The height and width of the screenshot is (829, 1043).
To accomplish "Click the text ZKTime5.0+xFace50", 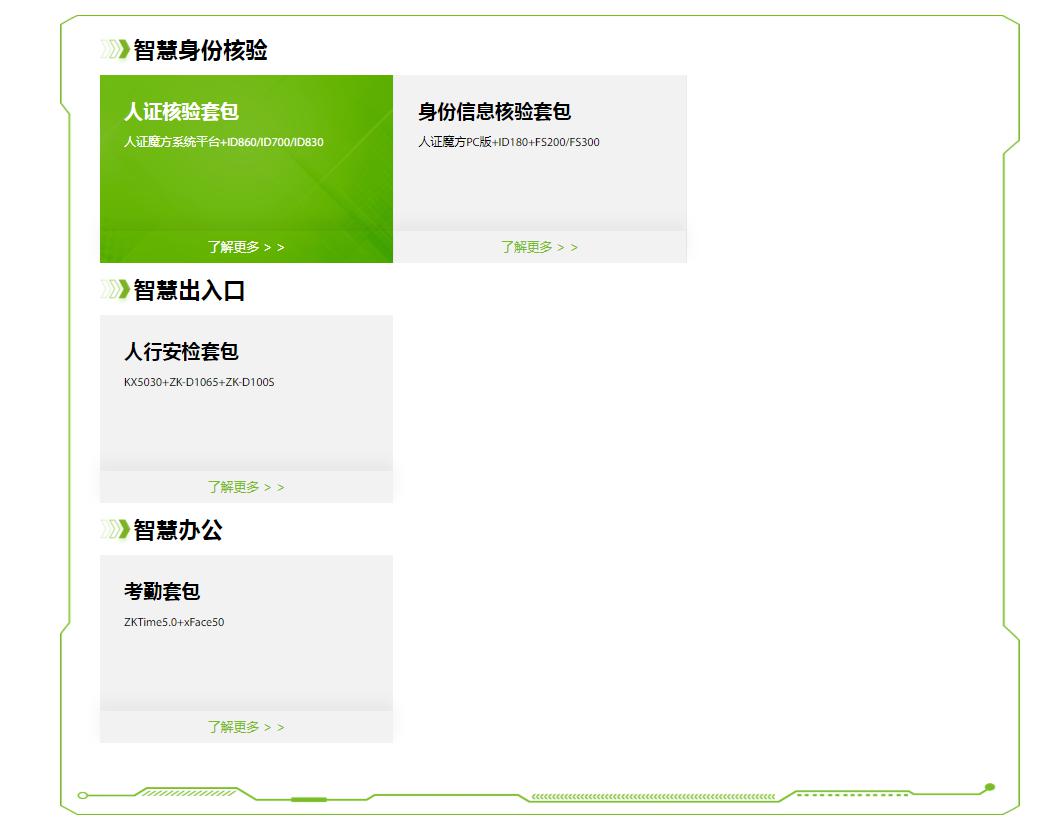I will pos(173,621).
